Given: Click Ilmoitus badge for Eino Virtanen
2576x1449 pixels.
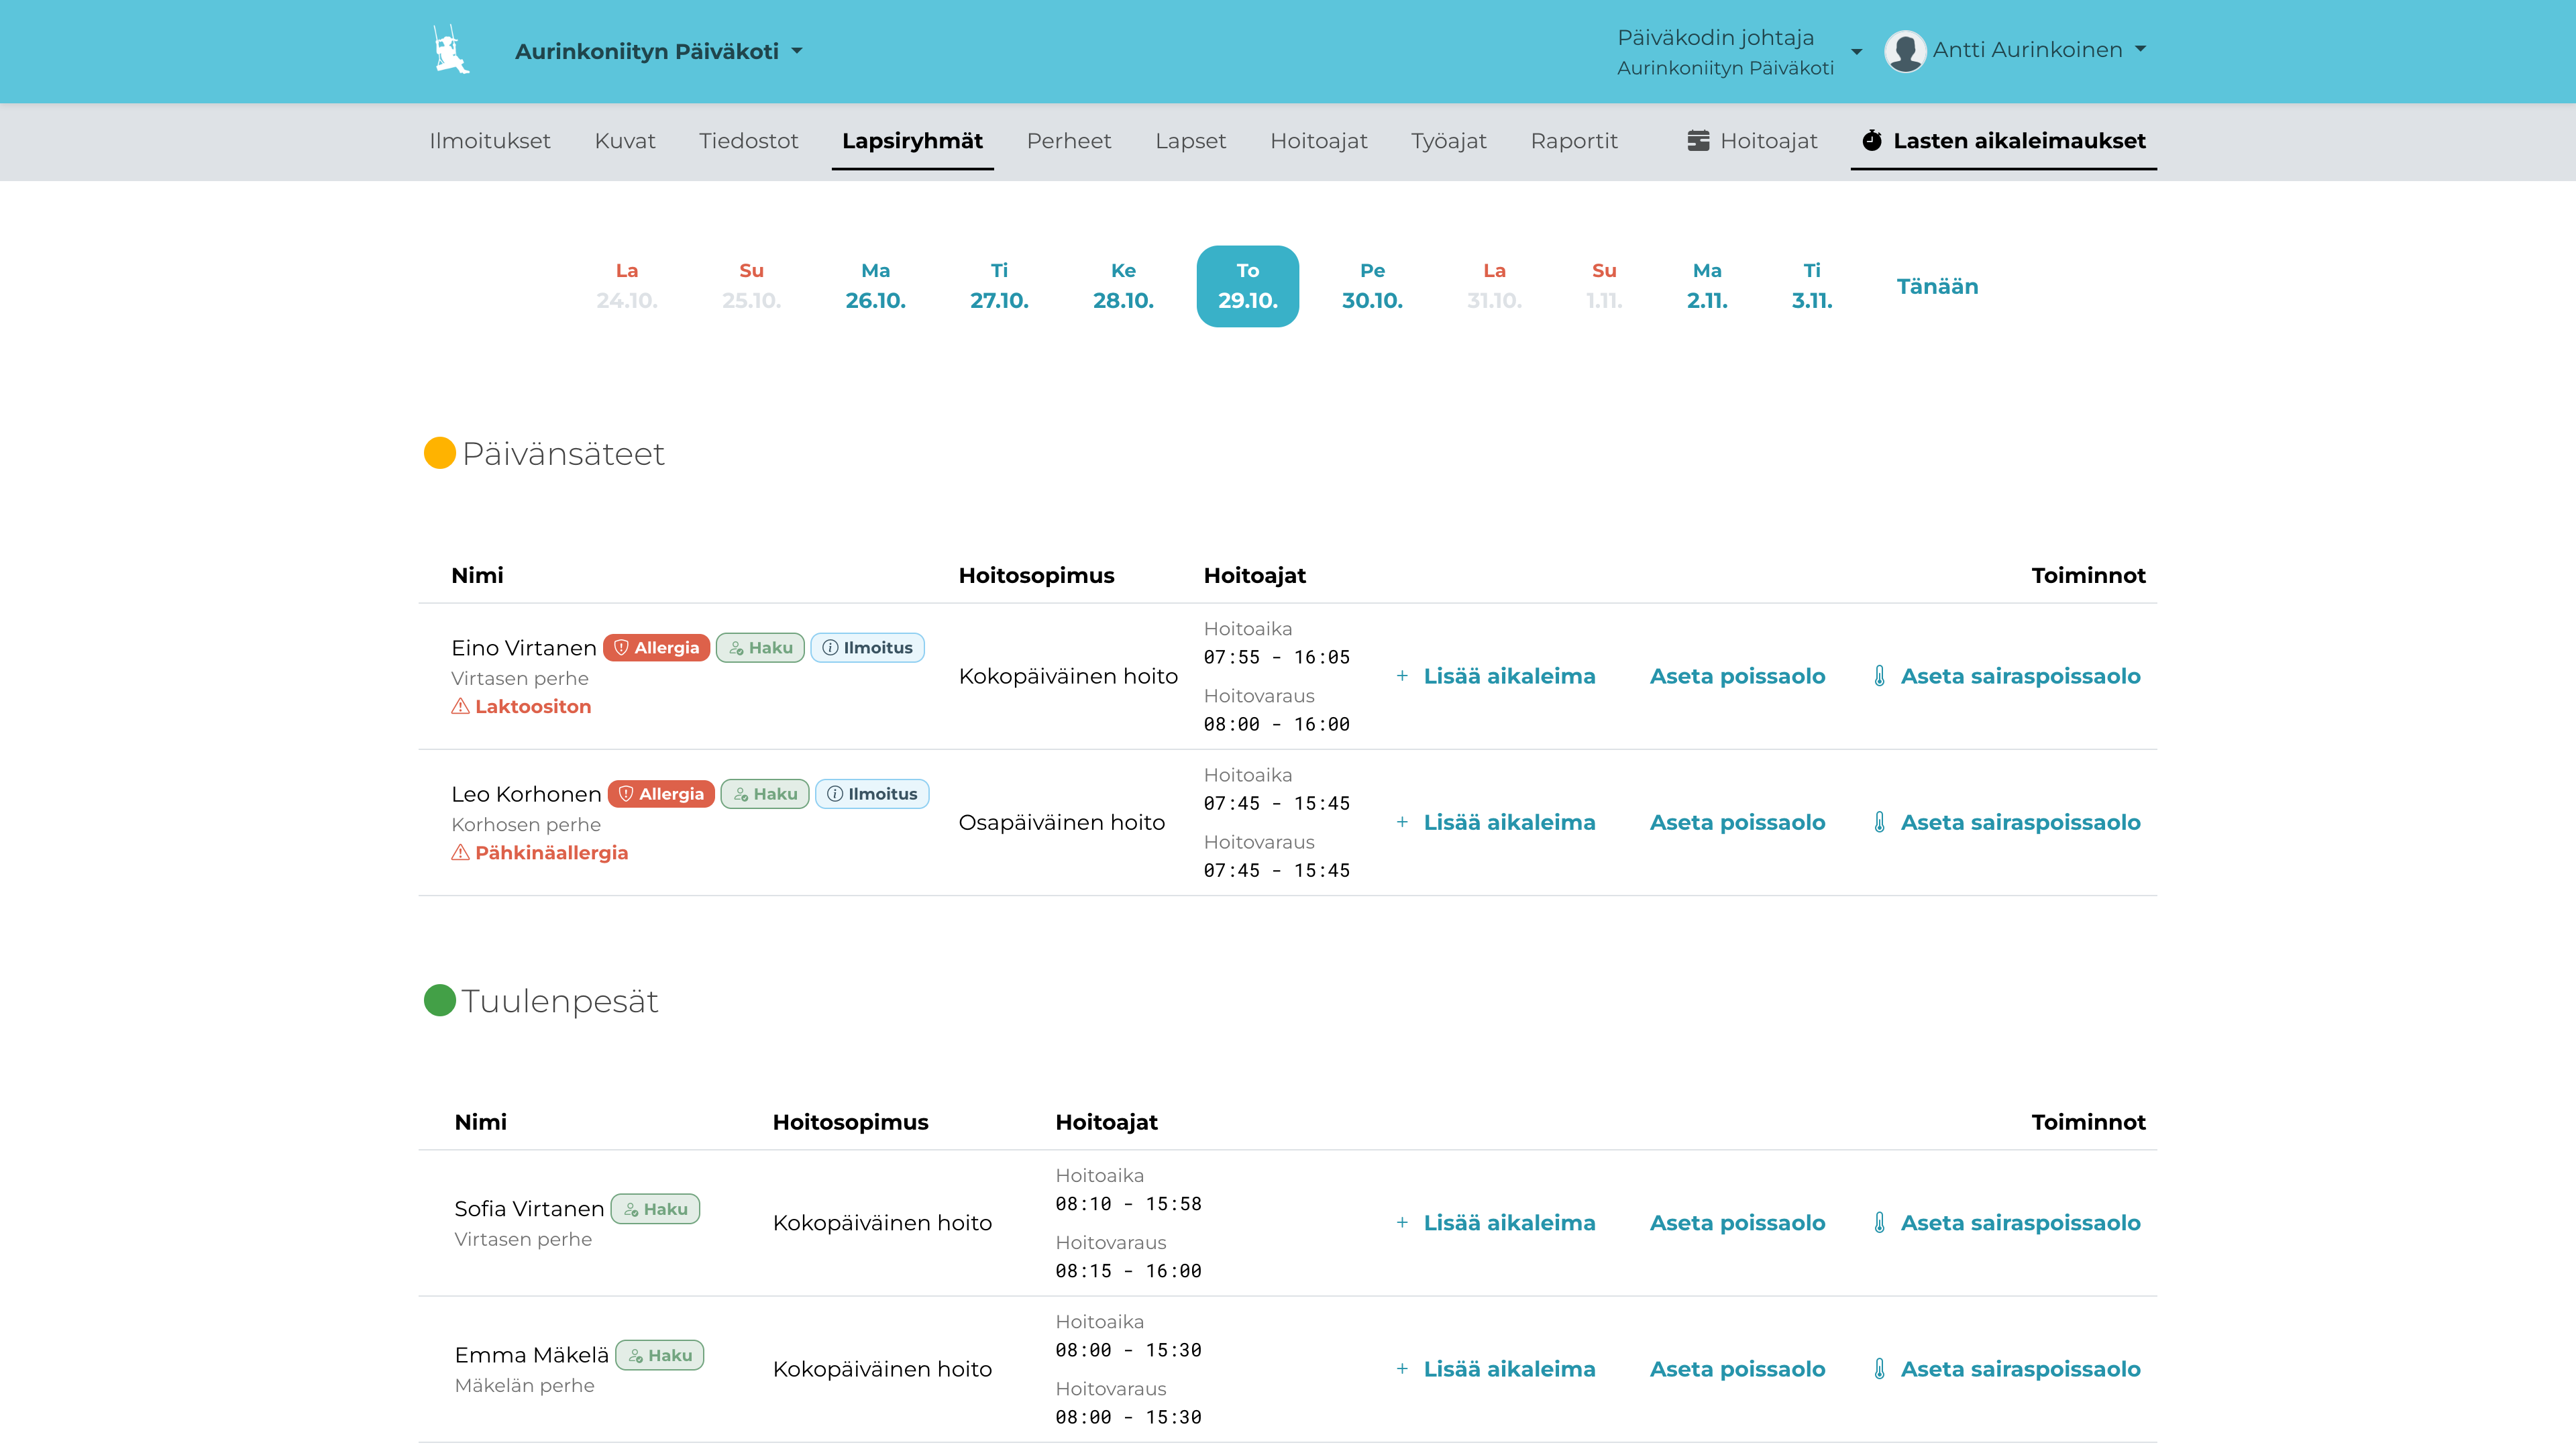Looking at the screenshot, I should (x=867, y=648).
